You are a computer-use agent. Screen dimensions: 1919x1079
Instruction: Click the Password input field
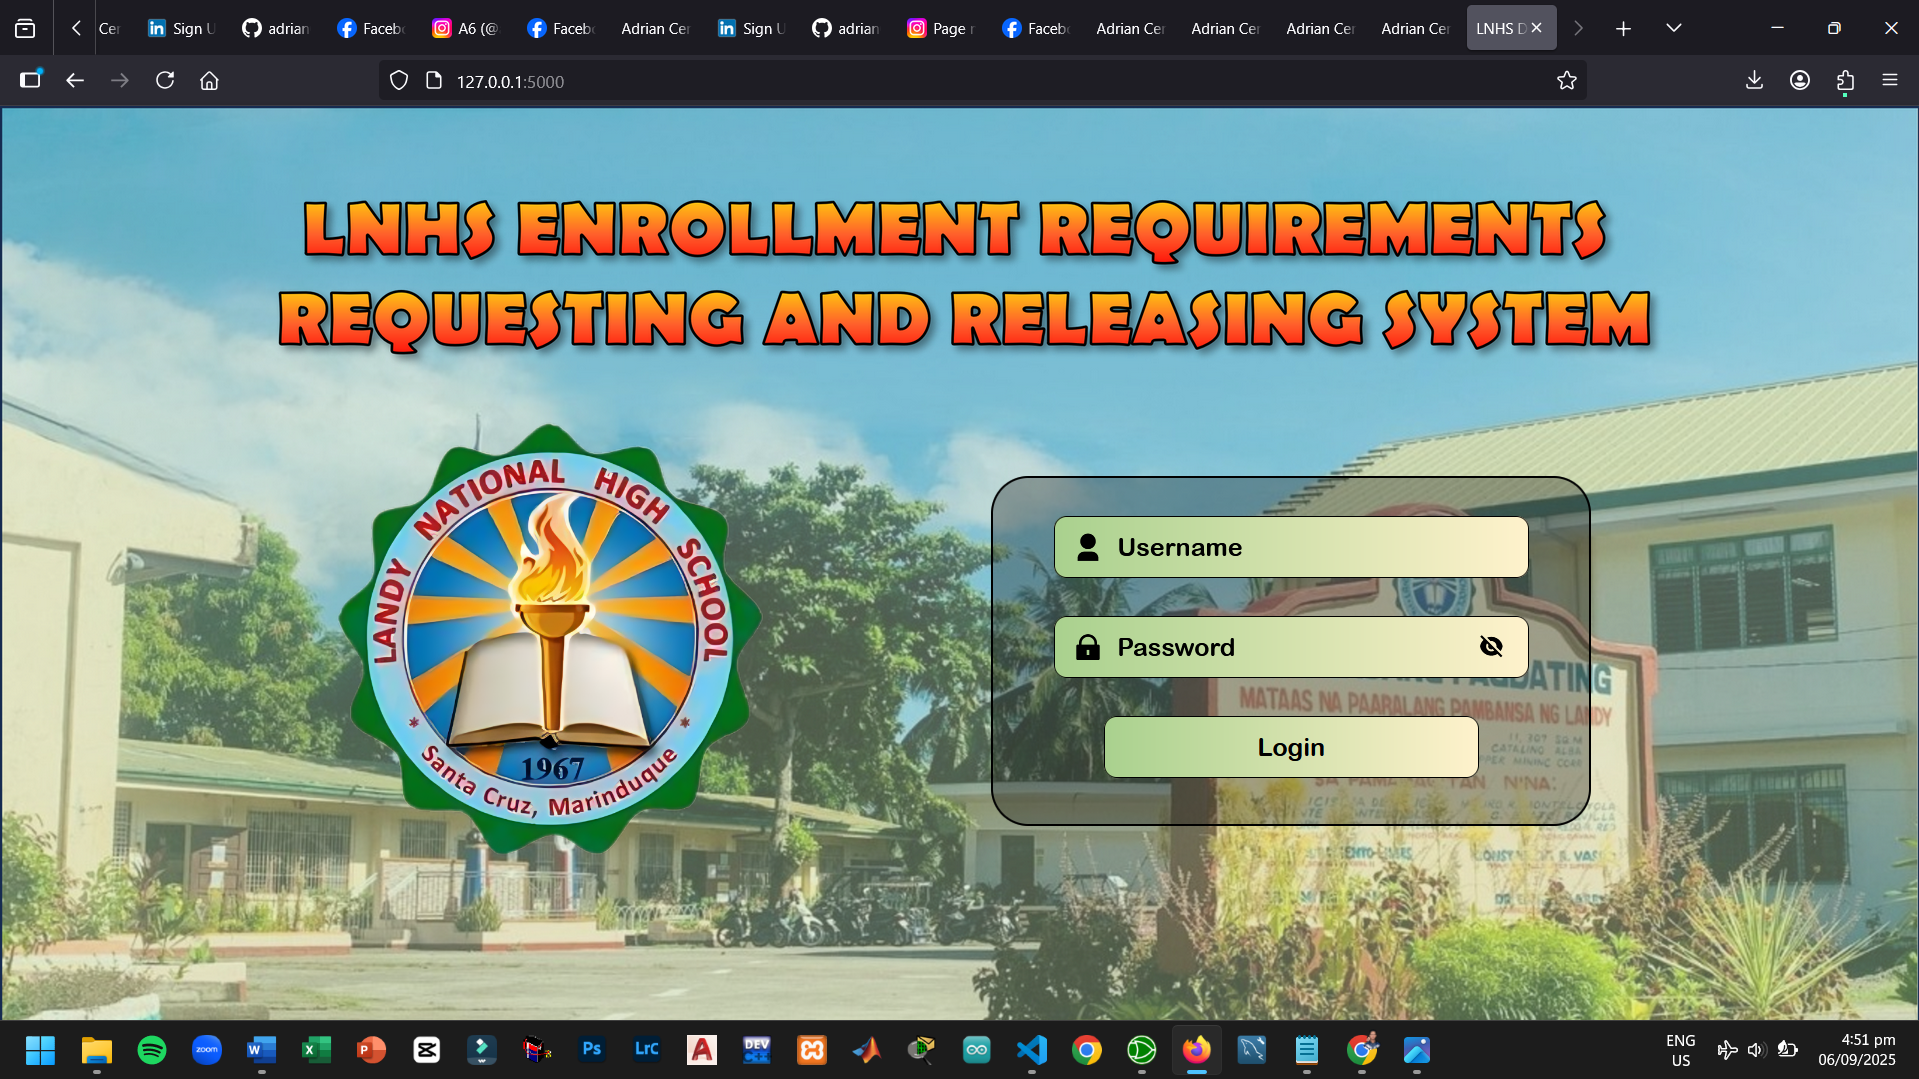[1291, 647]
